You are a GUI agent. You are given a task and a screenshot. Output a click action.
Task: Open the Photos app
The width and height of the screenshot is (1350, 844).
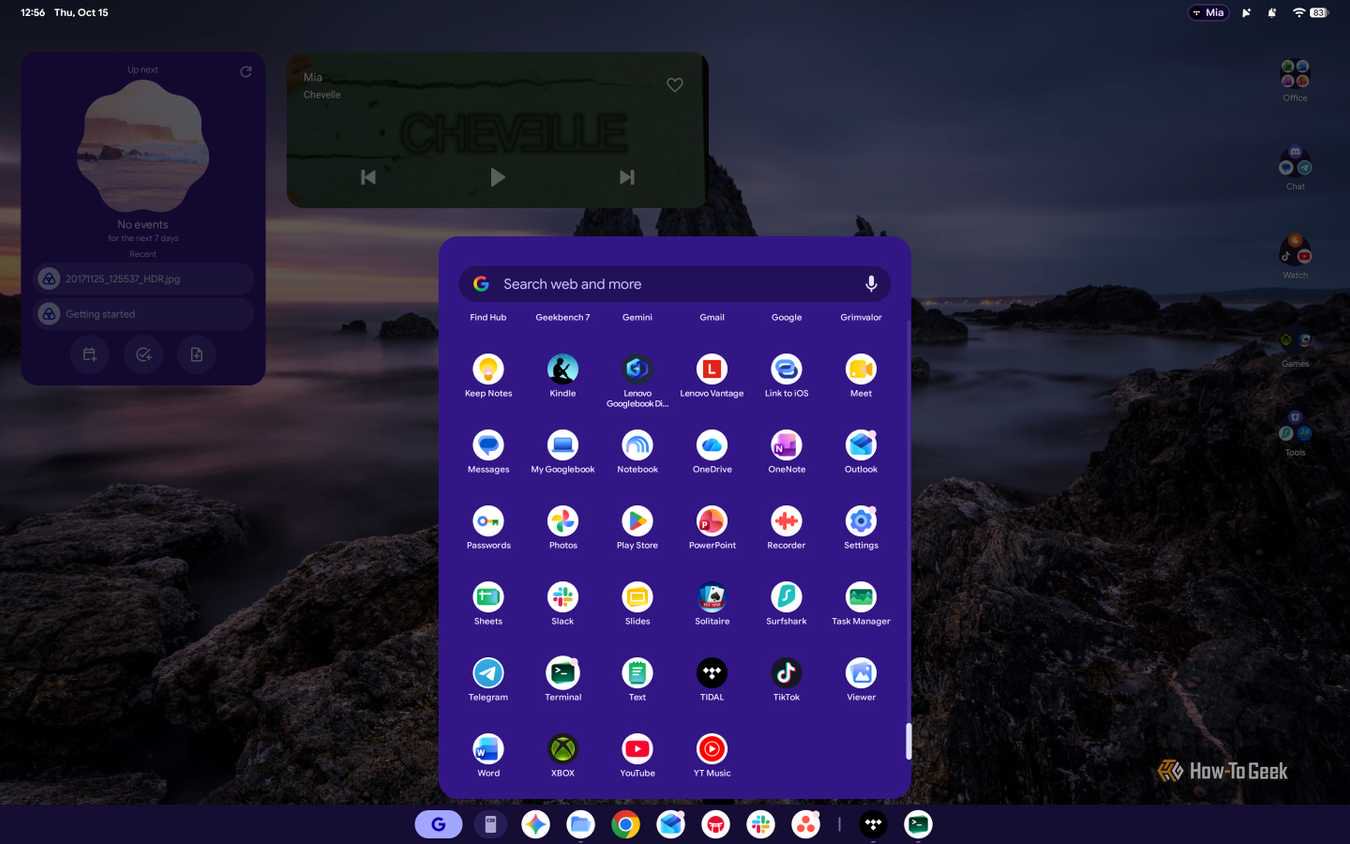point(563,521)
